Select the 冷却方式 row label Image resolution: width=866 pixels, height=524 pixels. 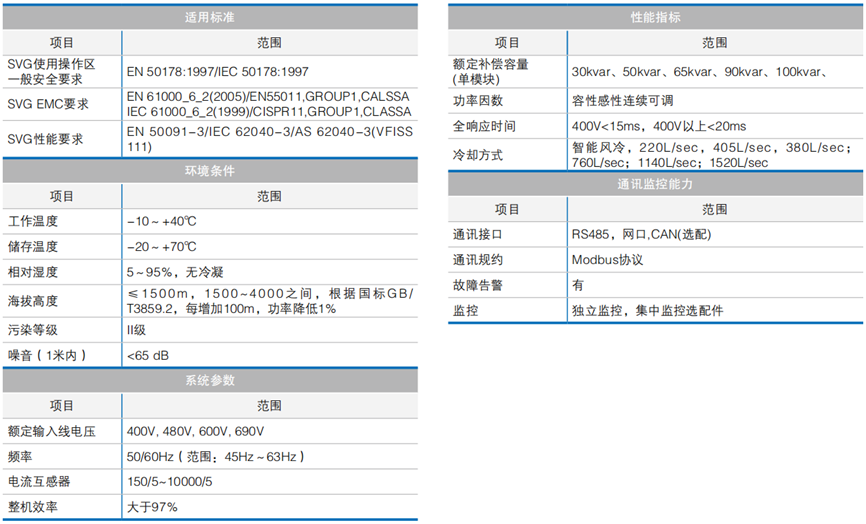[x=478, y=155]
